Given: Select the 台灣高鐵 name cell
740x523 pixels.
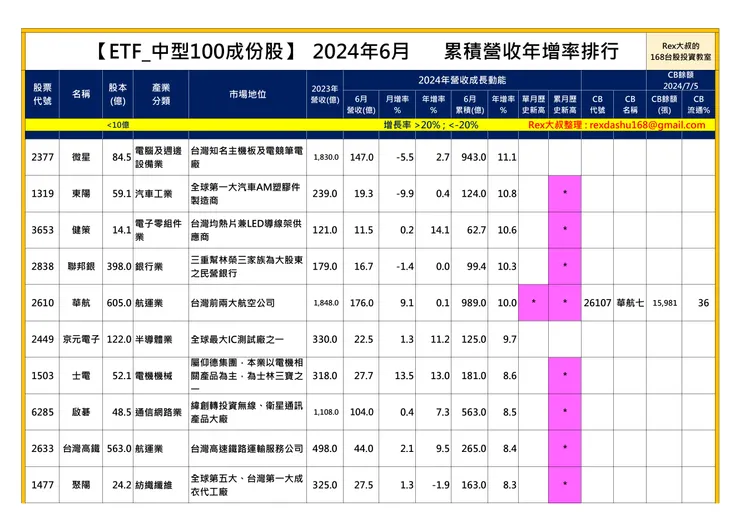Looking at the screenshot, I should pyautogui.click(x=81, y=448).
